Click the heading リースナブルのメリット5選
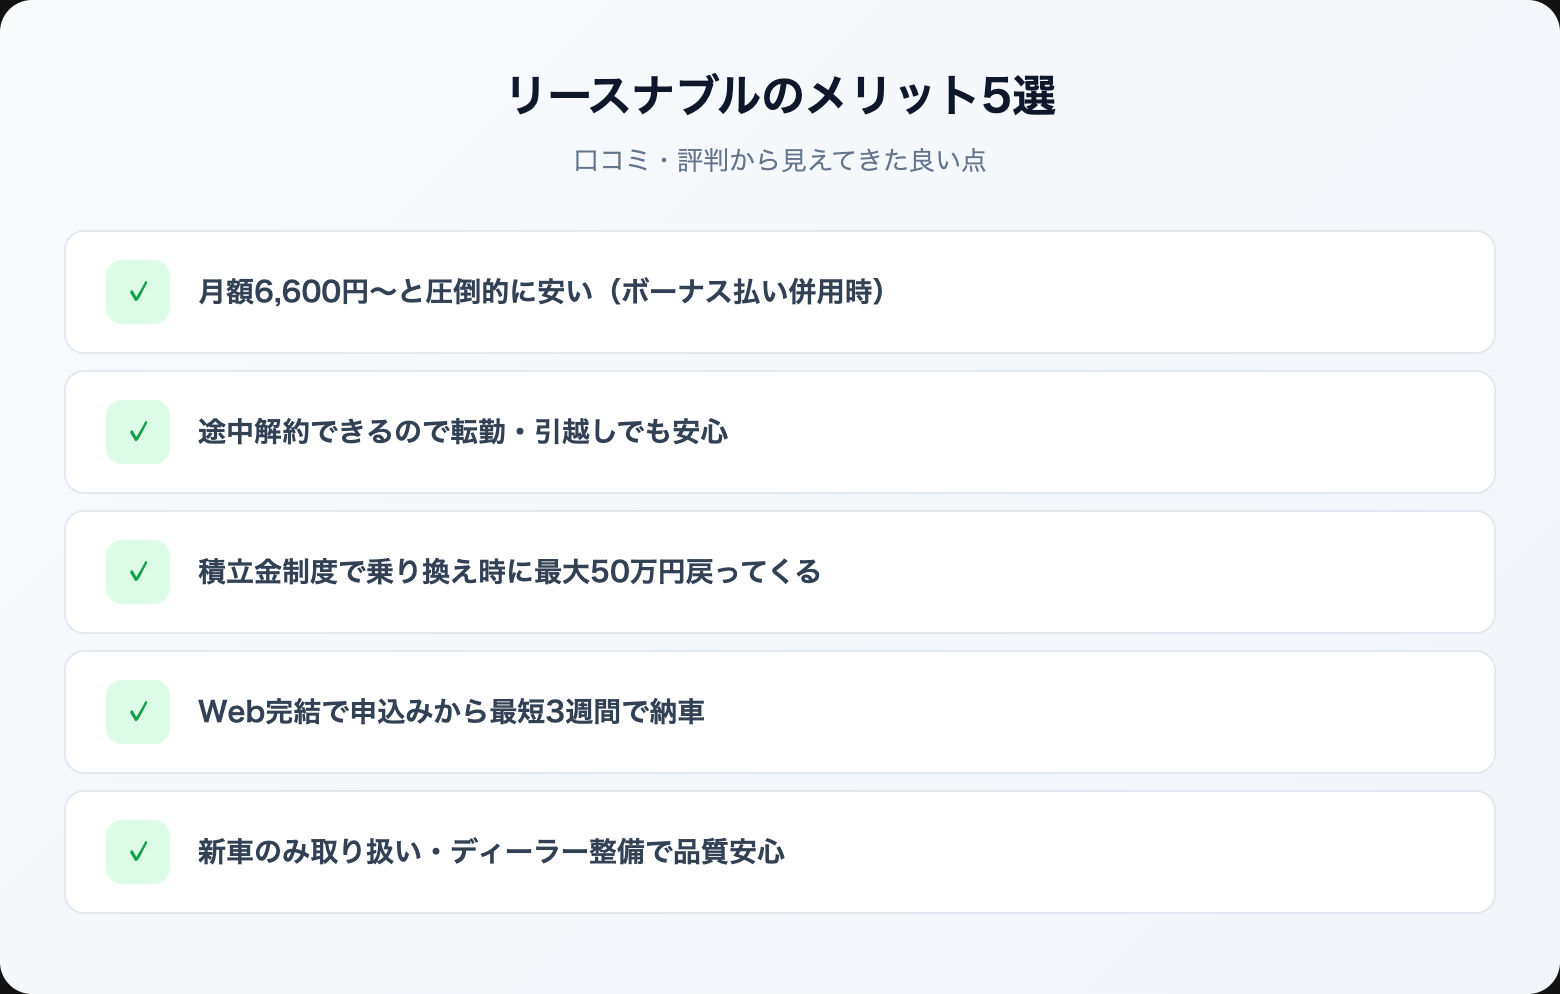Screen dimensions: 1560x994 click(780, 97)
